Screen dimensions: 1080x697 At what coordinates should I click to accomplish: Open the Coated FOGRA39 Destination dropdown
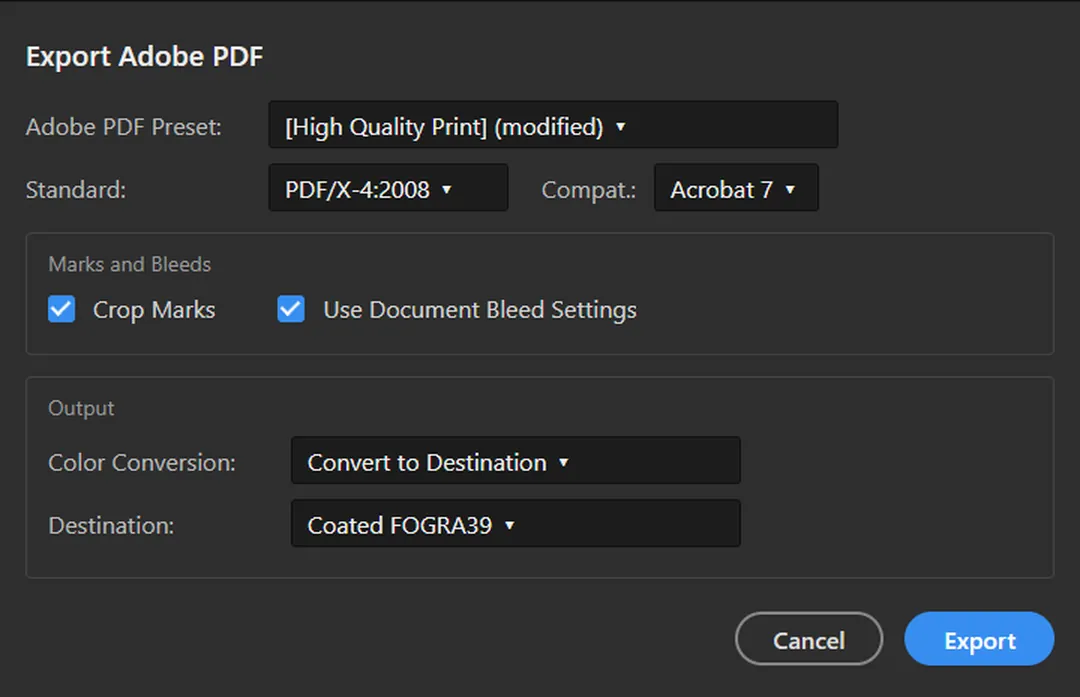[x=516, y=523]
